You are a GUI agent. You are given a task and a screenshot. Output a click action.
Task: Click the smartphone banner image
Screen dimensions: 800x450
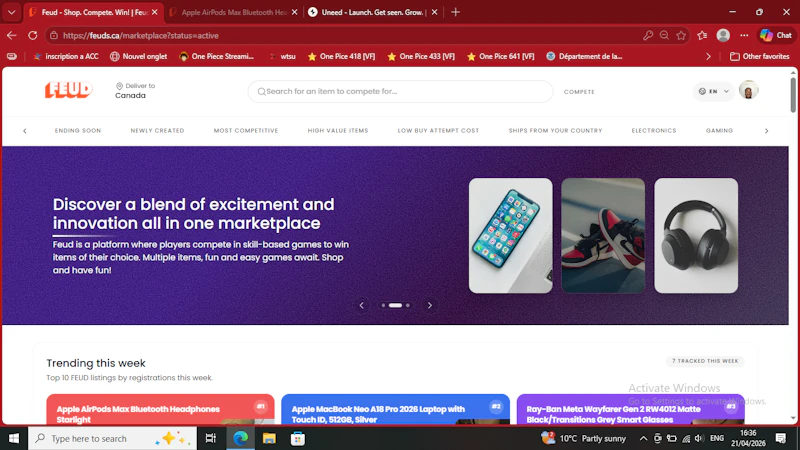[x=510, y=236]
